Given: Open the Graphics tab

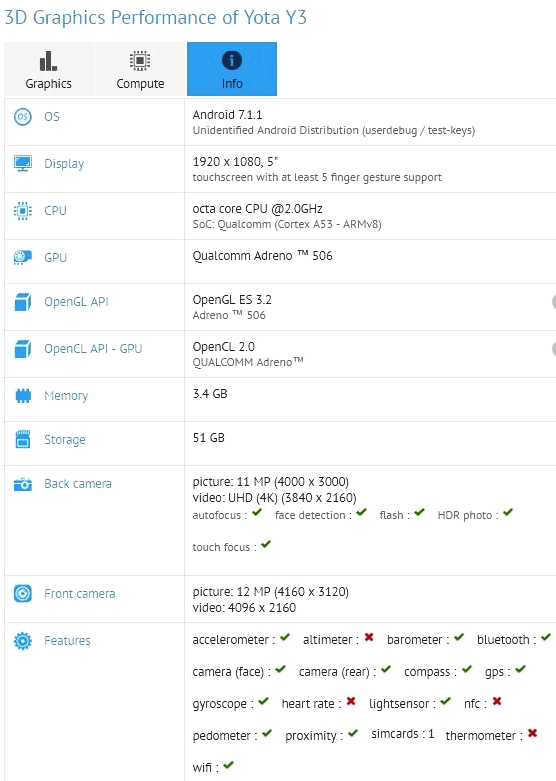Looking at the screenshot, I should pyautogui.click(x=49, y=69).
